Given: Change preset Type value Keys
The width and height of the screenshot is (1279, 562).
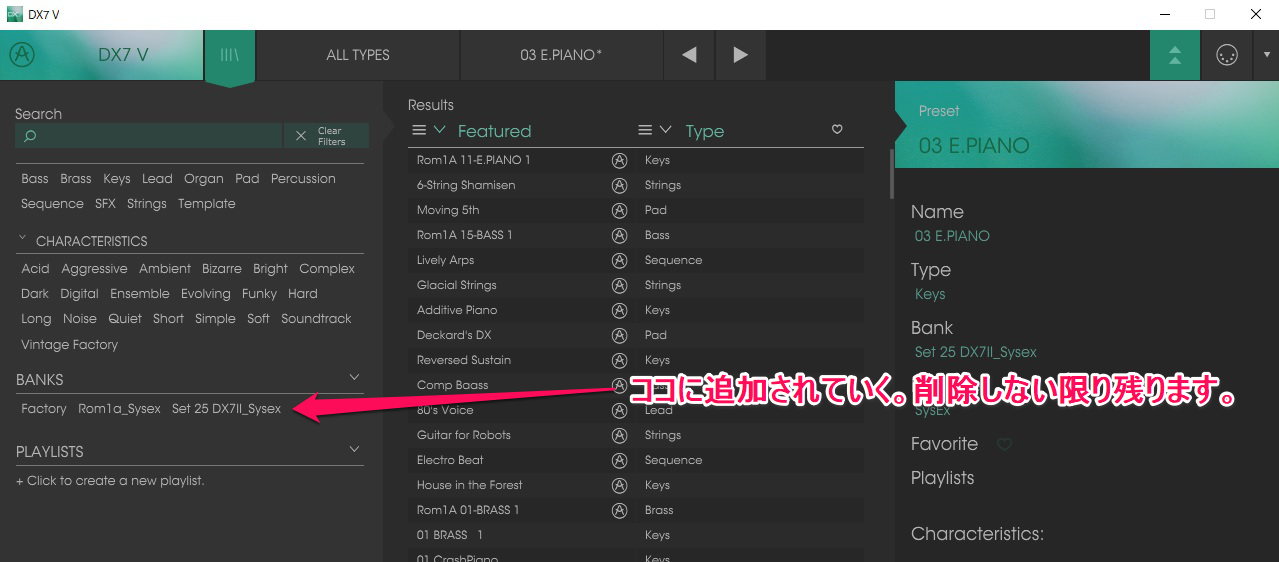Looking at the screenshot, I should click(x=930, y=295).
